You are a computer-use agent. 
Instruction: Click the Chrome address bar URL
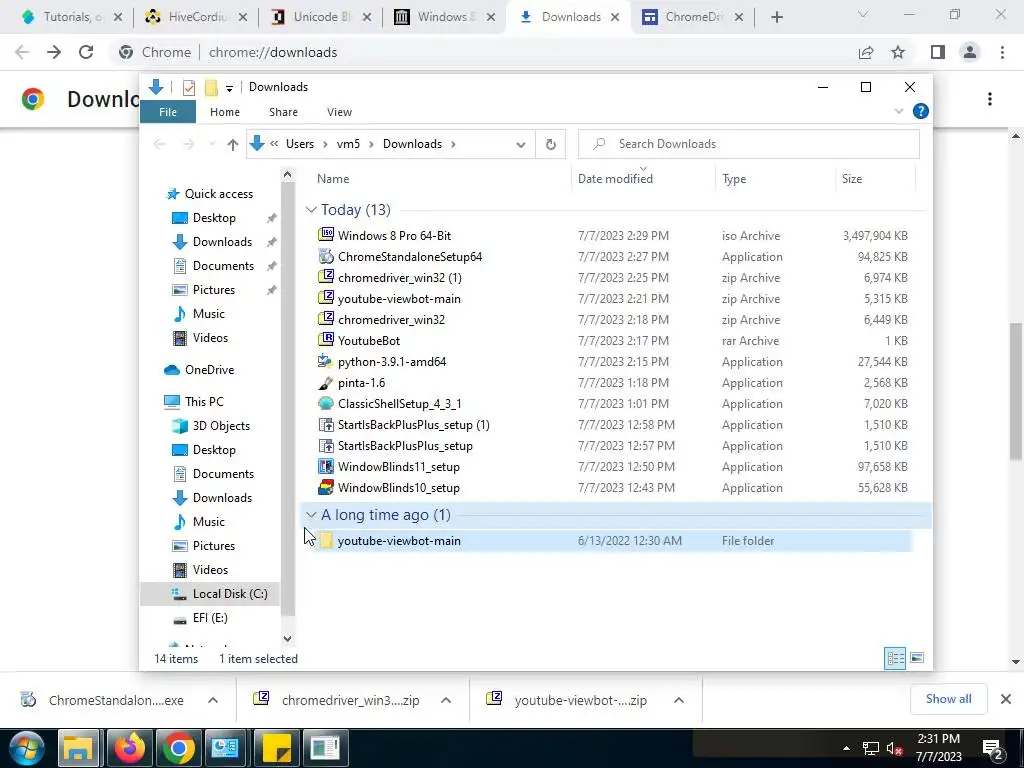click(x=273, y=52)
